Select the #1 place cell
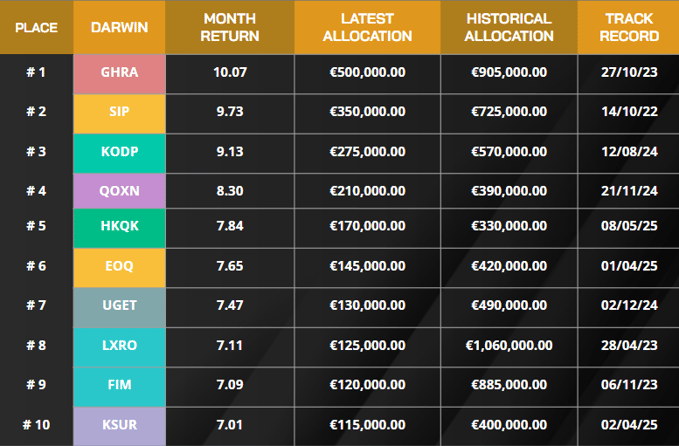679x446 pixels. click(x=36, y=73)
